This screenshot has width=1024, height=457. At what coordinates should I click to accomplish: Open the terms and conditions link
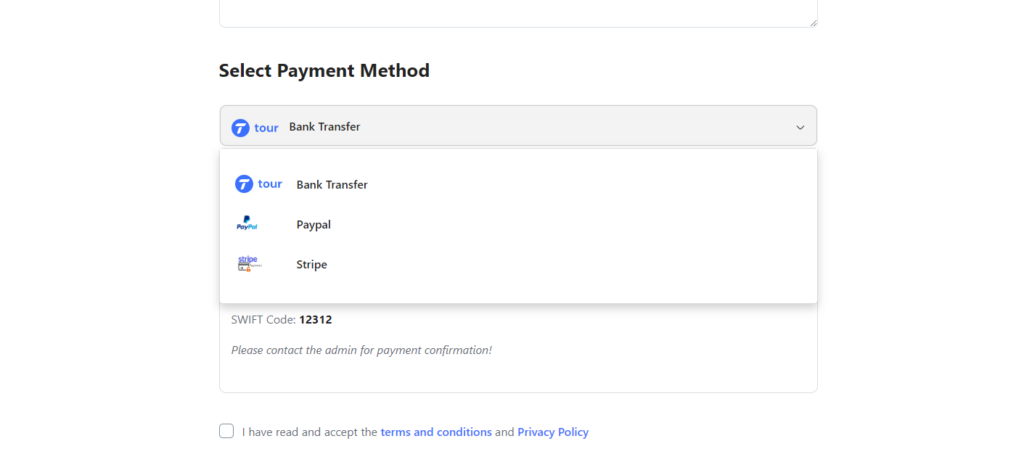tap(436, 432)
